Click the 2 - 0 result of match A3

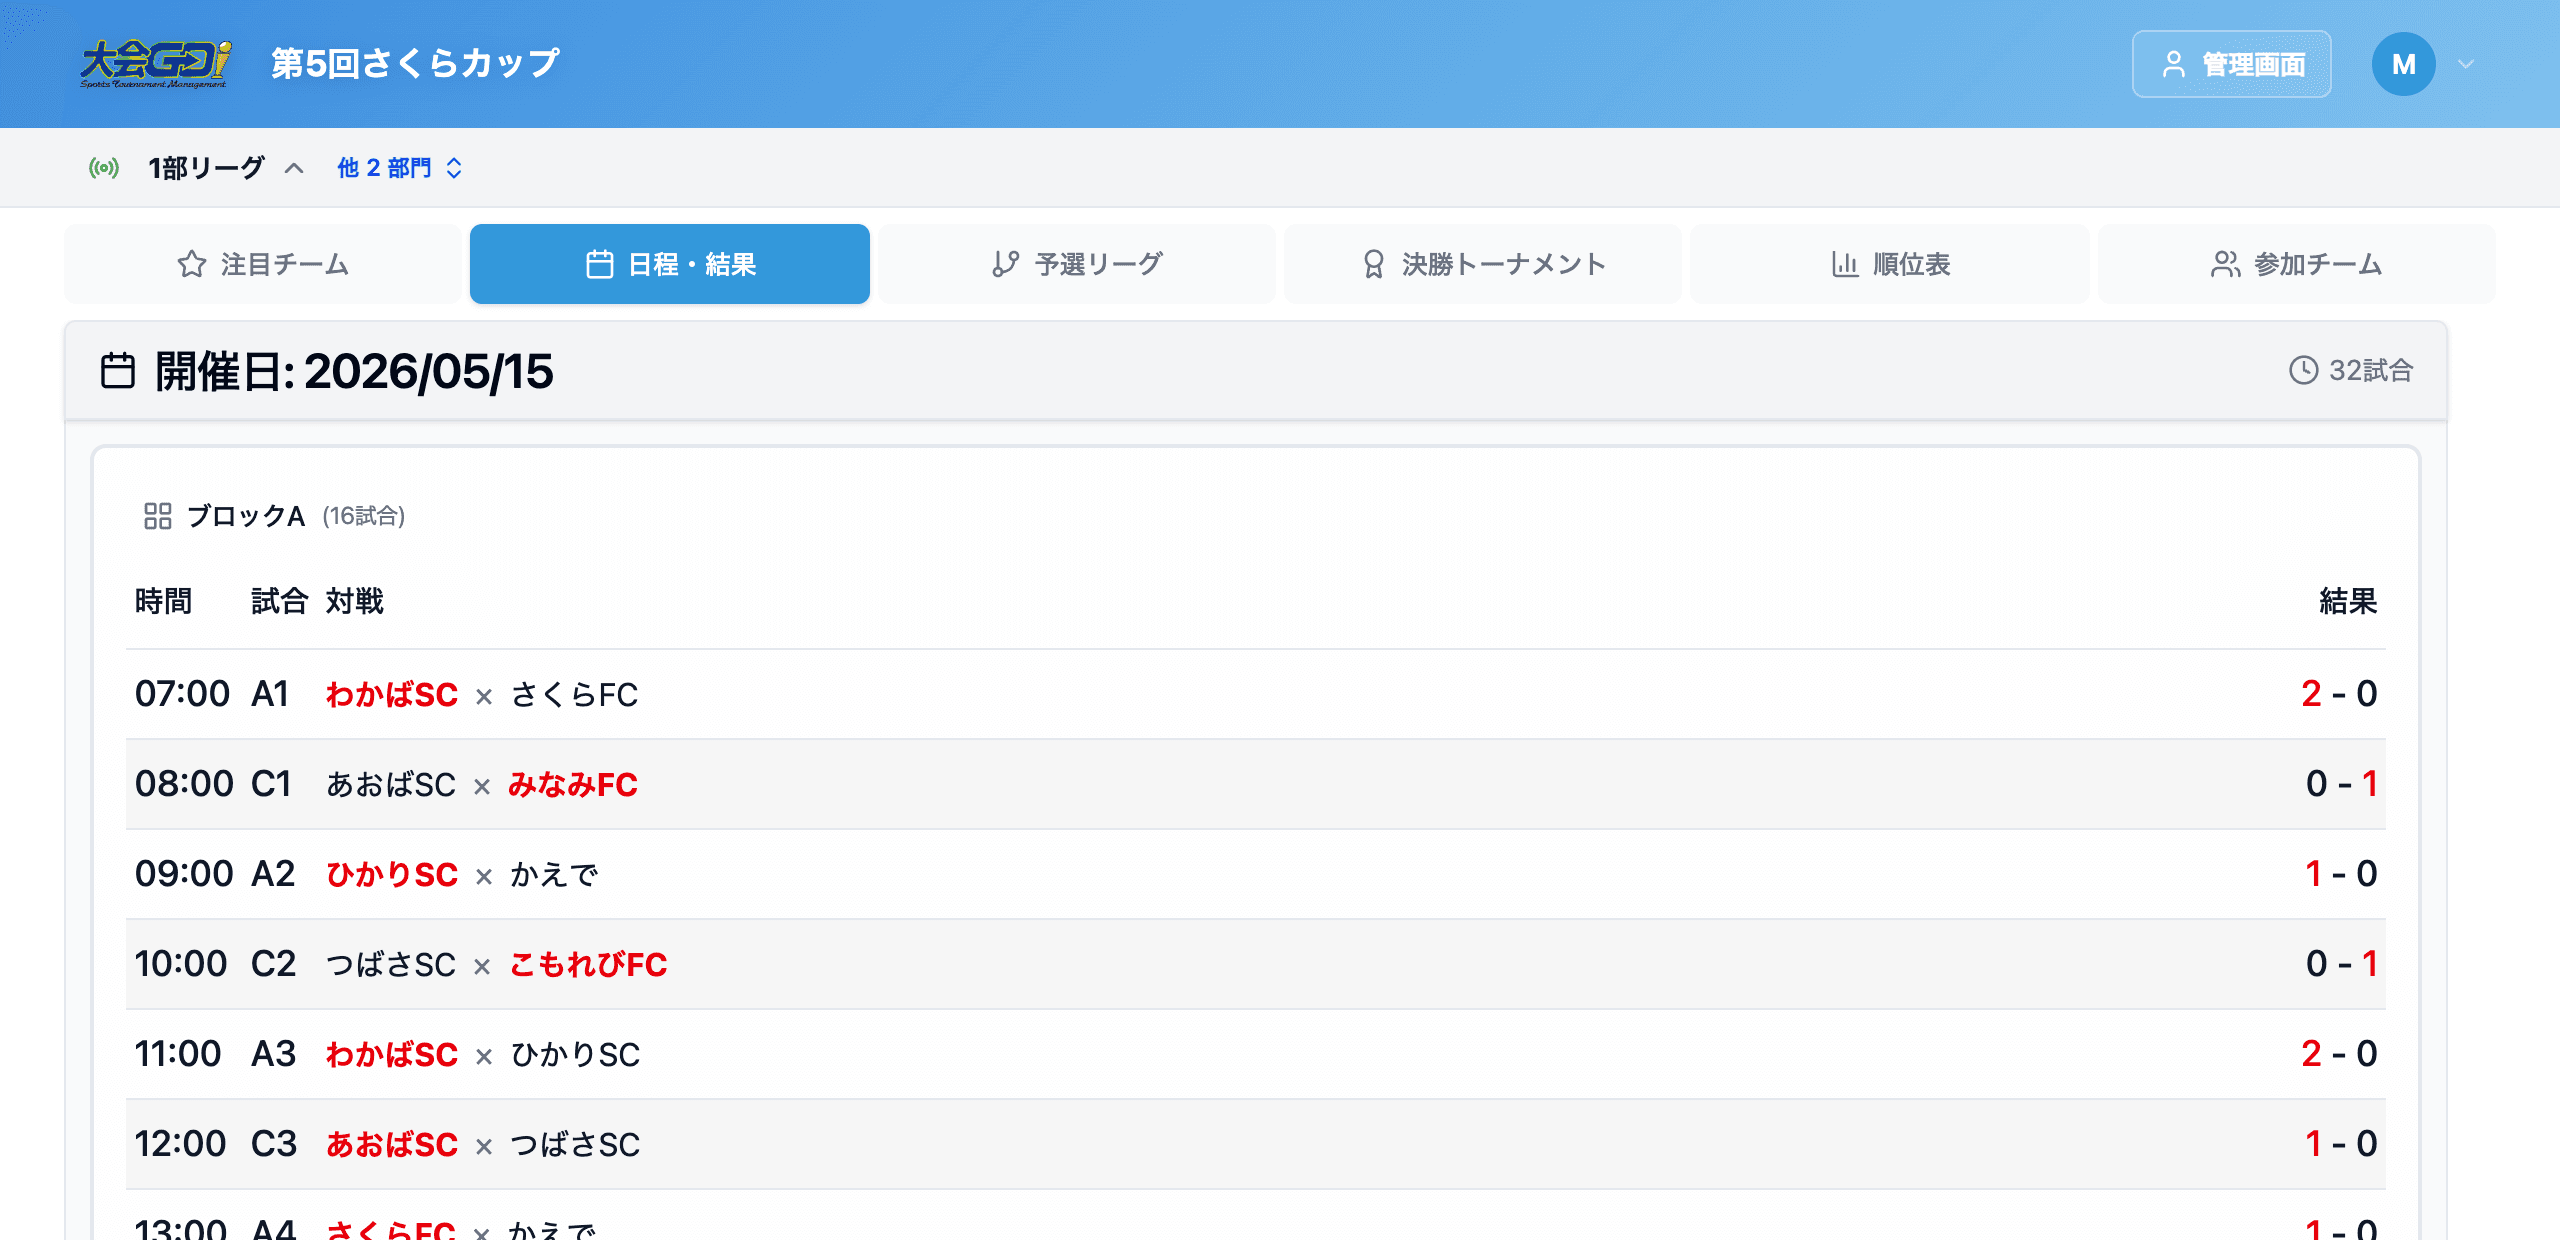coord(2339,1053)
